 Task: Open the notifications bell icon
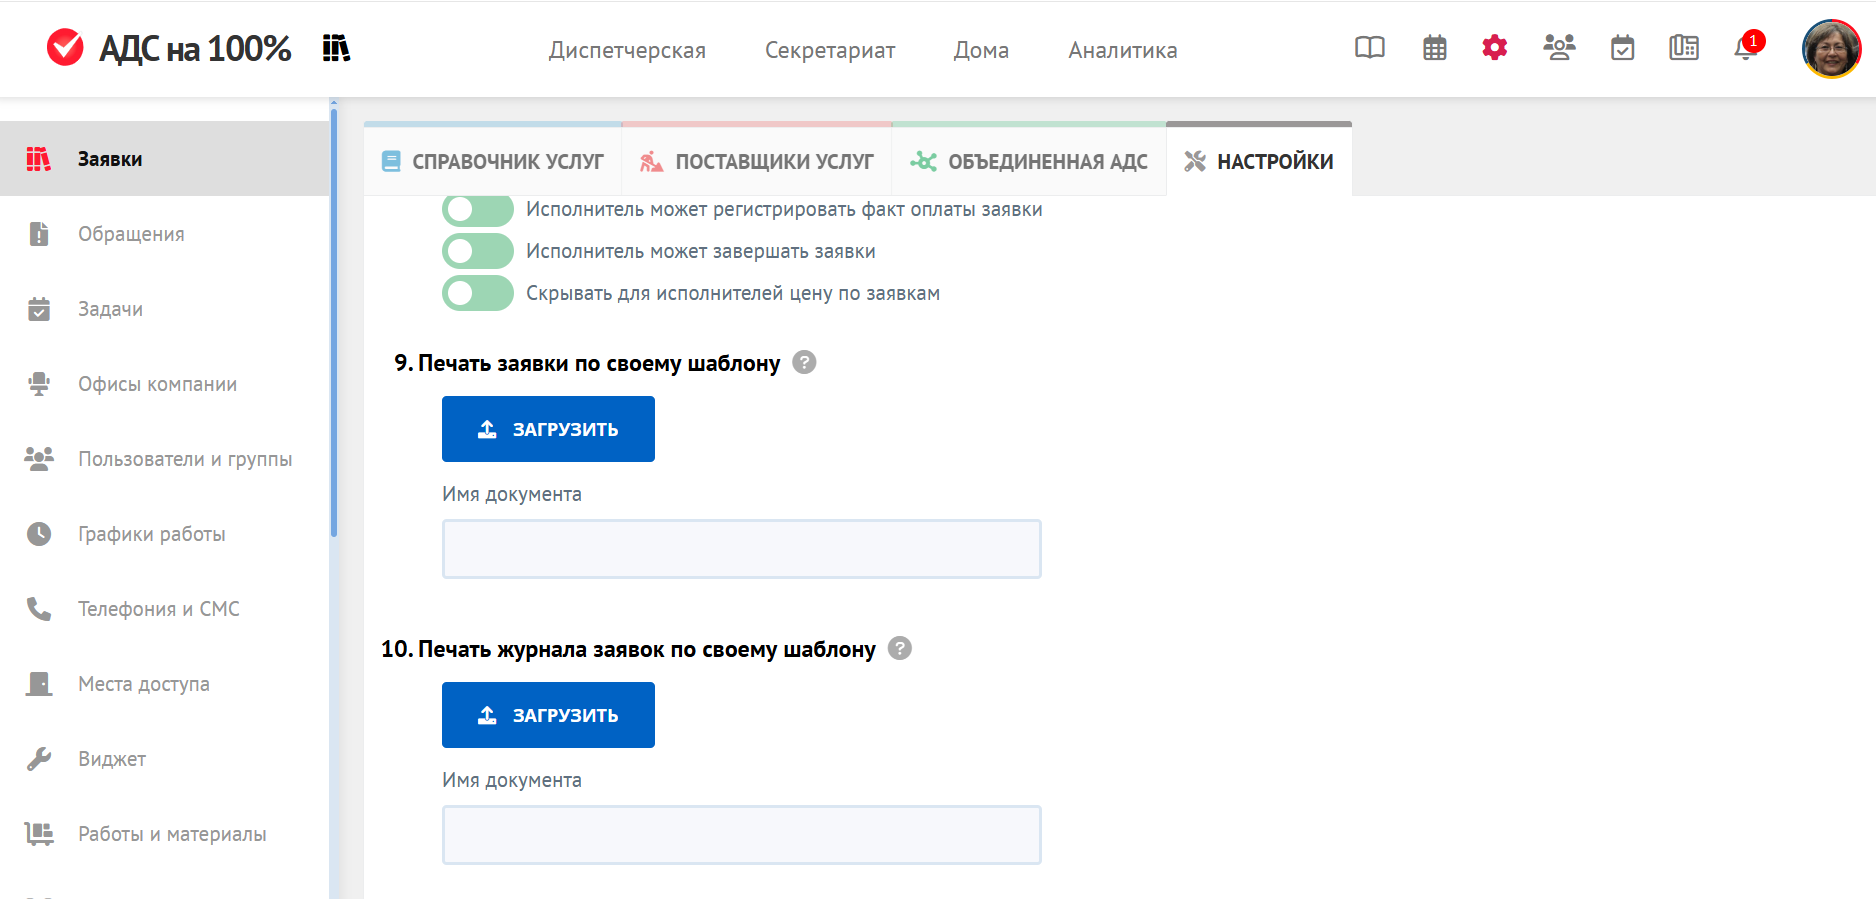pos(1746,48)
